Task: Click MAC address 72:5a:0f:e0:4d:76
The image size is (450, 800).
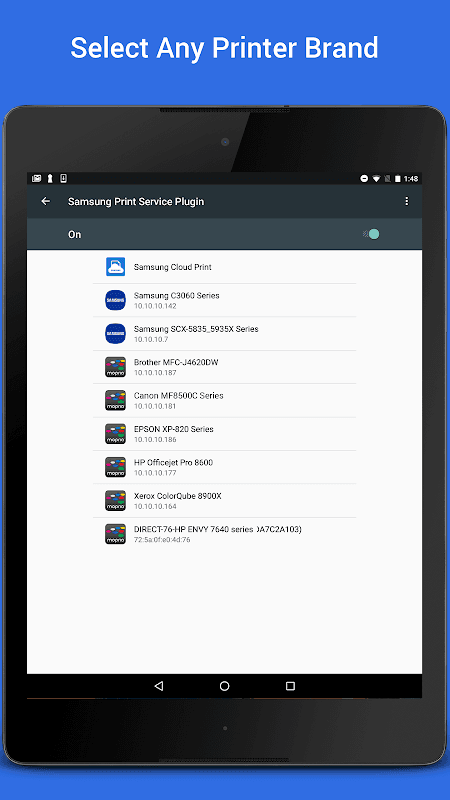Action: (162, 540)
